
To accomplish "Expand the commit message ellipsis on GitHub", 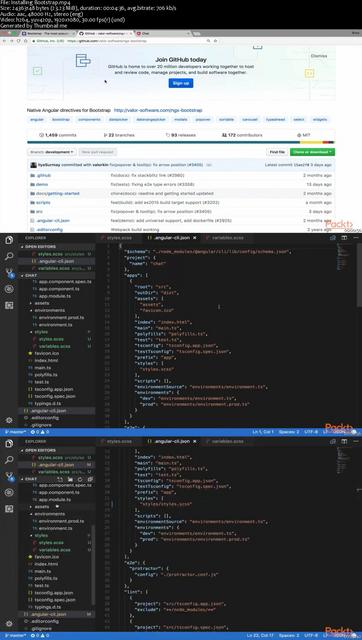I will [209, 165].
